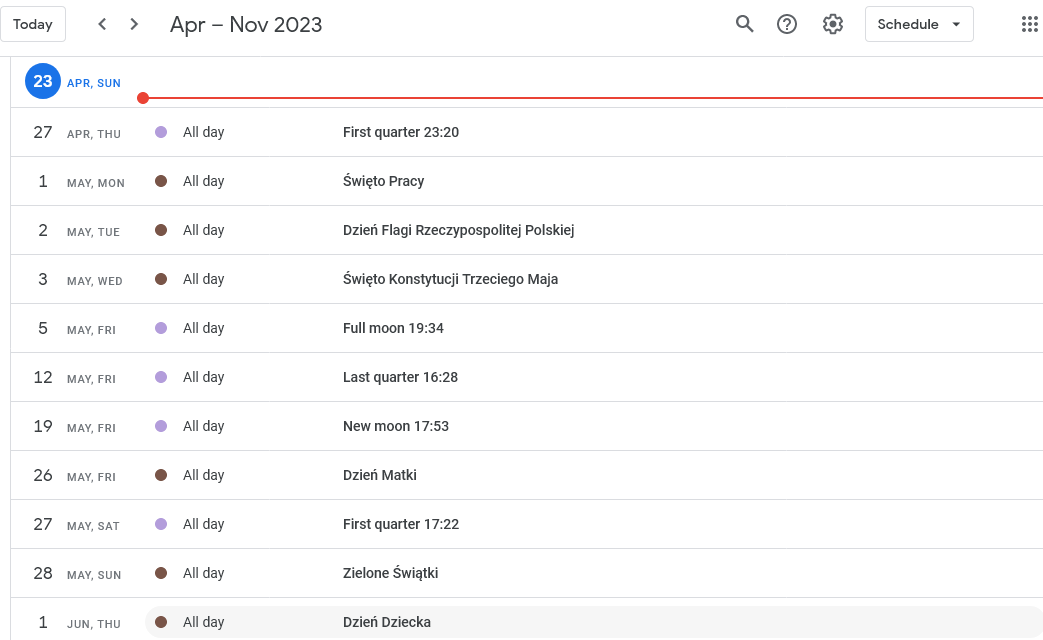Open the support help icon
The image size is (1043, 640).
pyautogui.click(x=787, y=24)
